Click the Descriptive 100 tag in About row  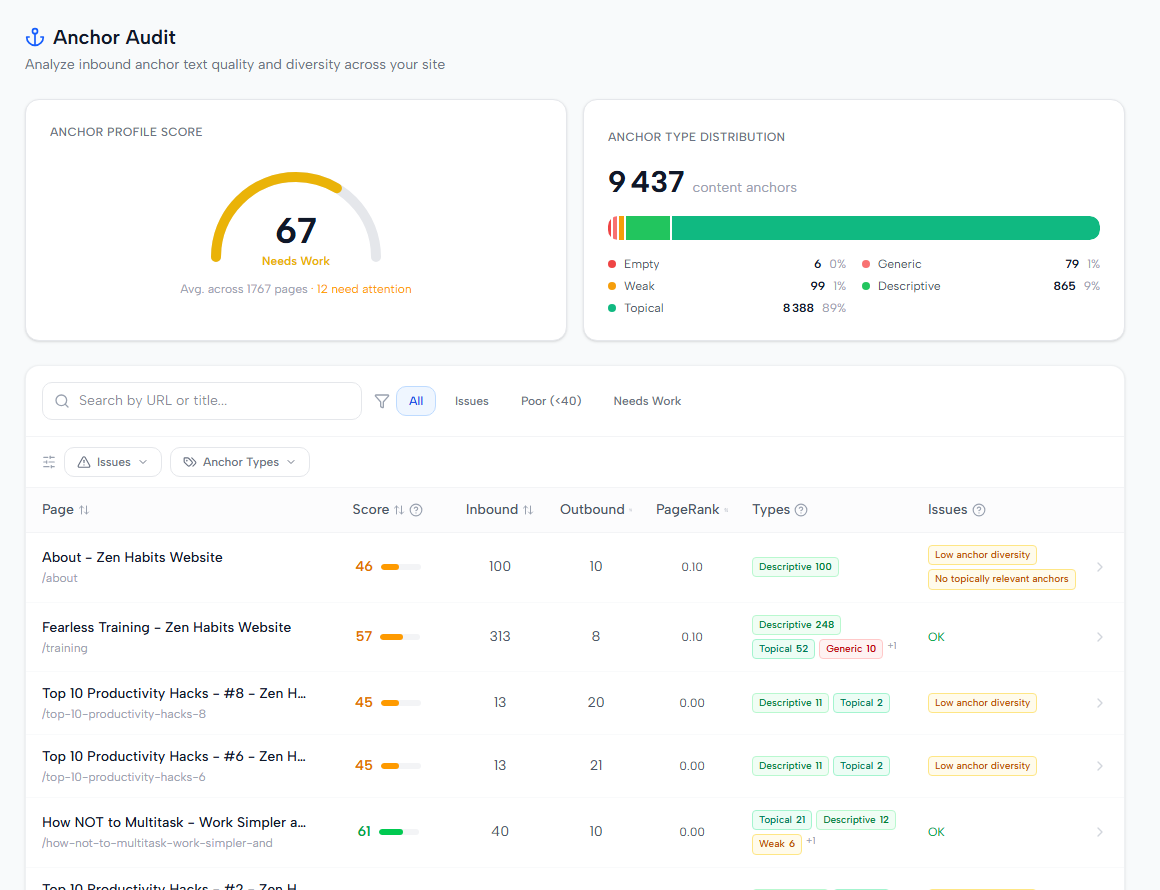pos(795,567)
